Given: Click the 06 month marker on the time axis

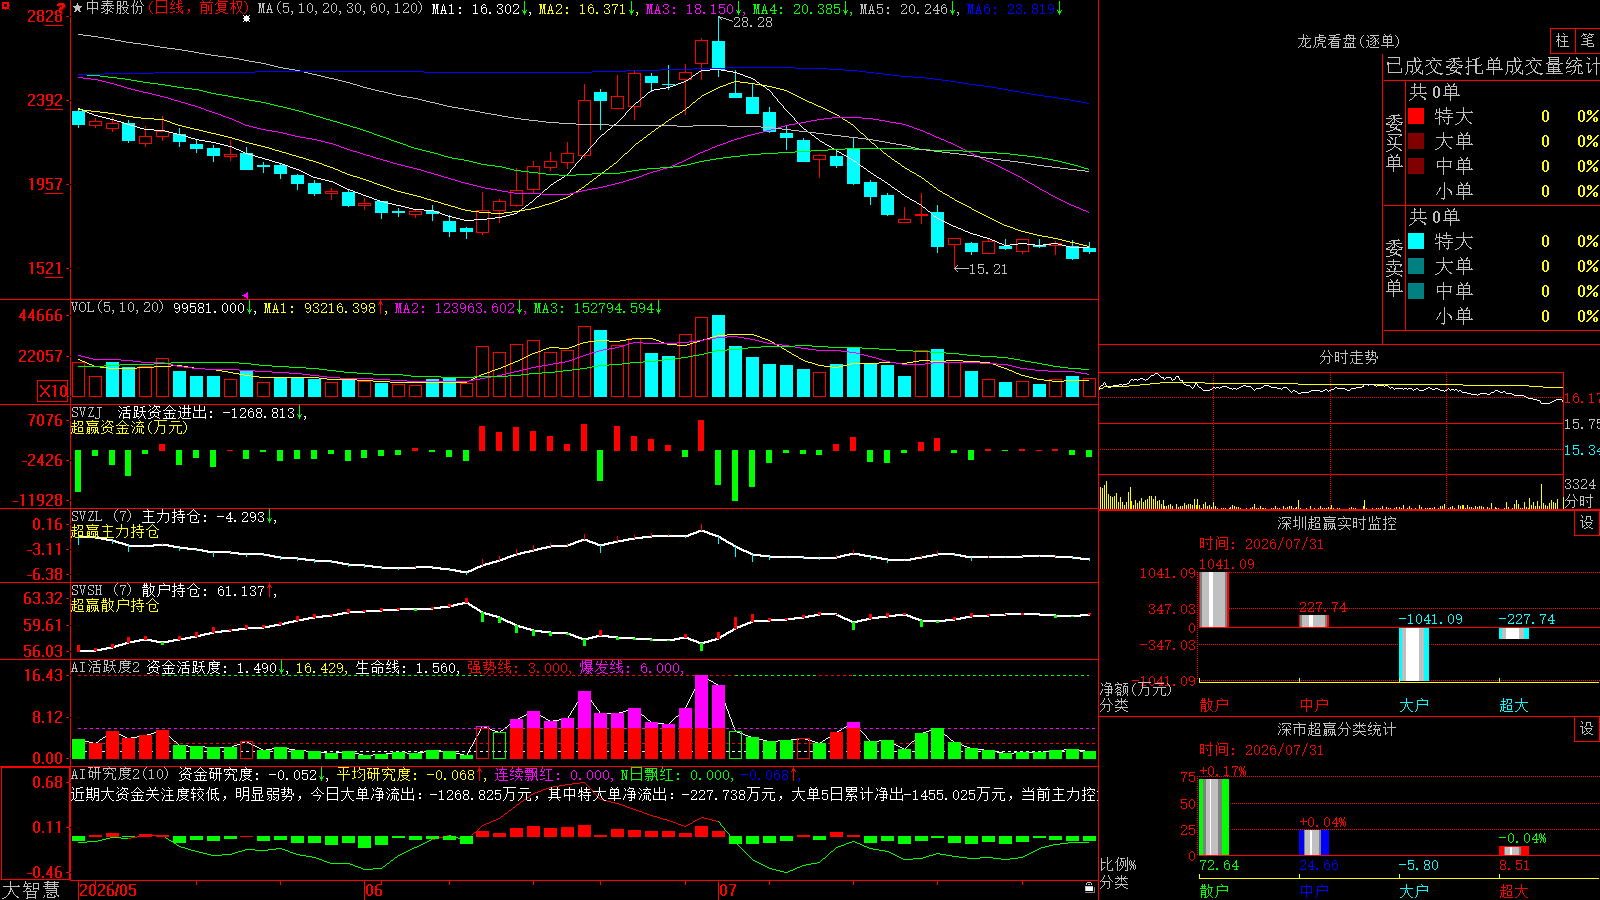Looking at the screenshot, I should point(374,890).
